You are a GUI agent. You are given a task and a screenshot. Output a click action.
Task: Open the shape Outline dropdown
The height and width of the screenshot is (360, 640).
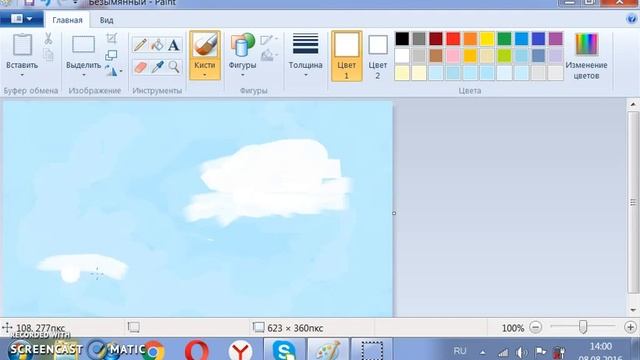(x=269, y=40)
